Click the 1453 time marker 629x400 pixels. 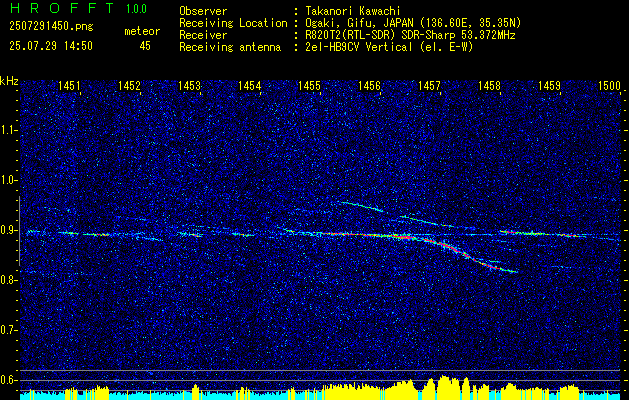[189, 86]
